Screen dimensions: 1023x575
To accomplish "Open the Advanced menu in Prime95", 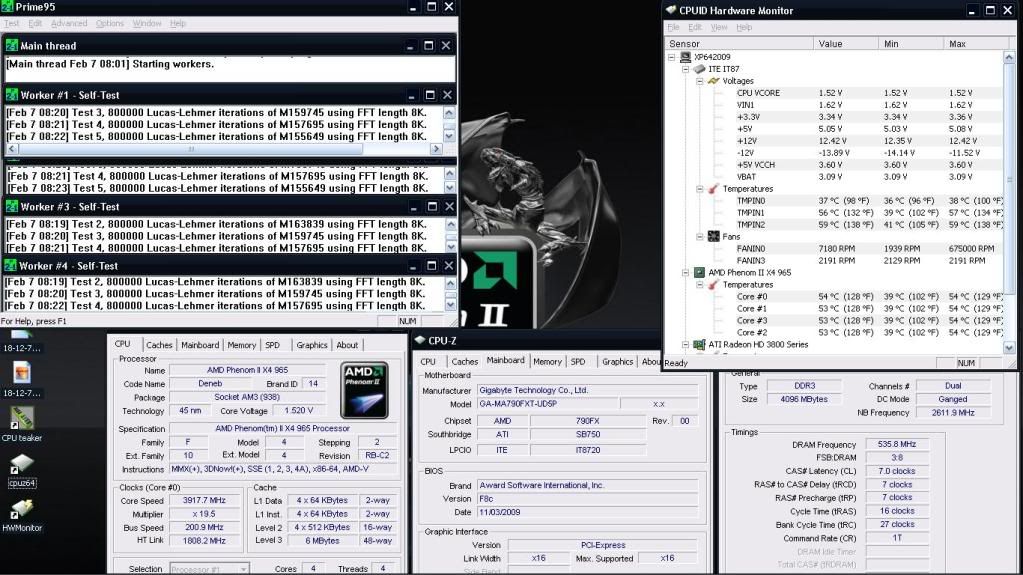I will click(x=69, y=23).
